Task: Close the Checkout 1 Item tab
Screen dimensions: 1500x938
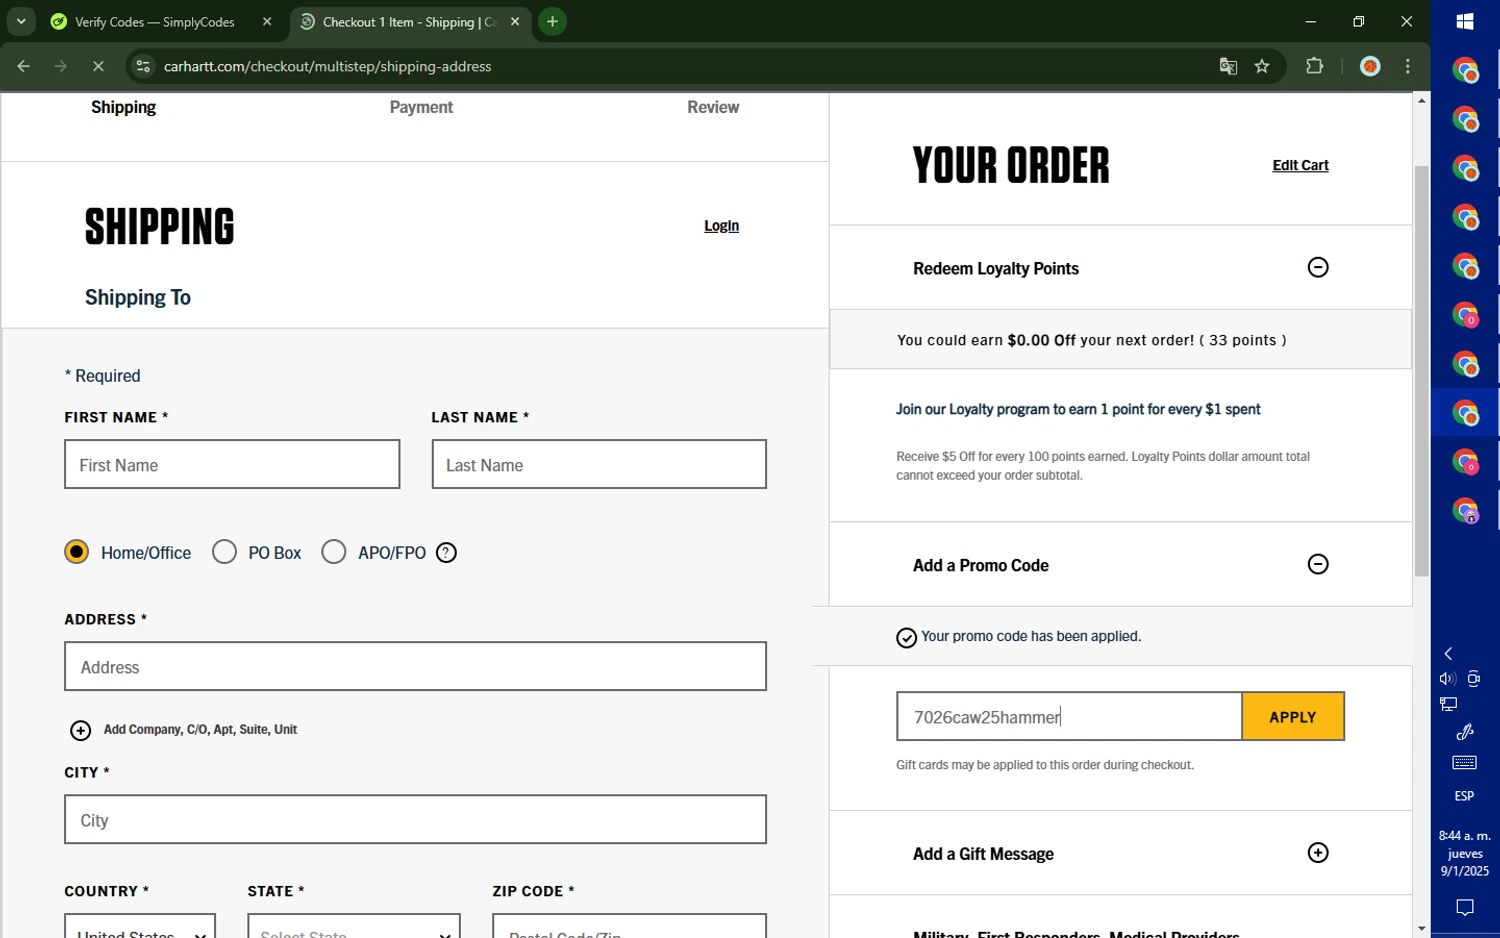Action: pyautogui.click(x=515, y=21)
